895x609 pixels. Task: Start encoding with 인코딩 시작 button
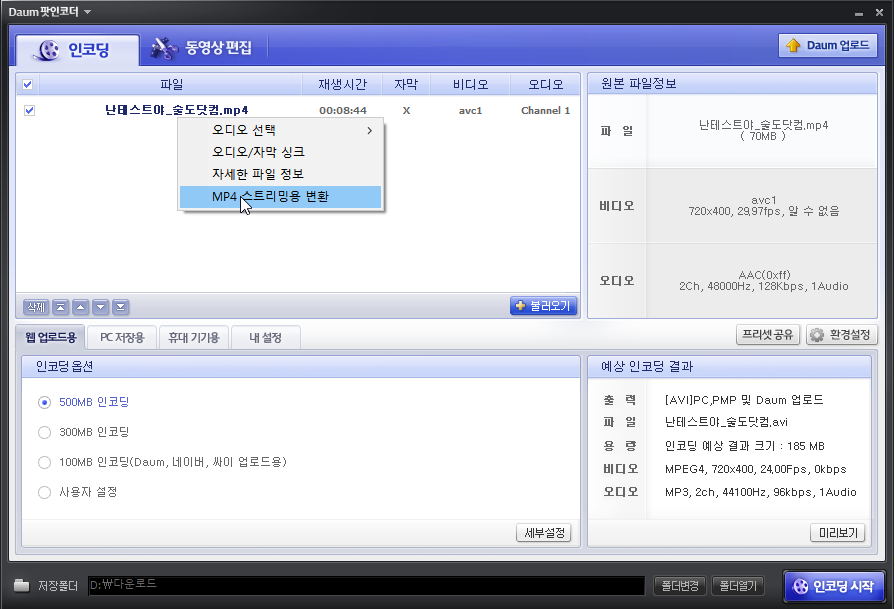coord(834,586)
